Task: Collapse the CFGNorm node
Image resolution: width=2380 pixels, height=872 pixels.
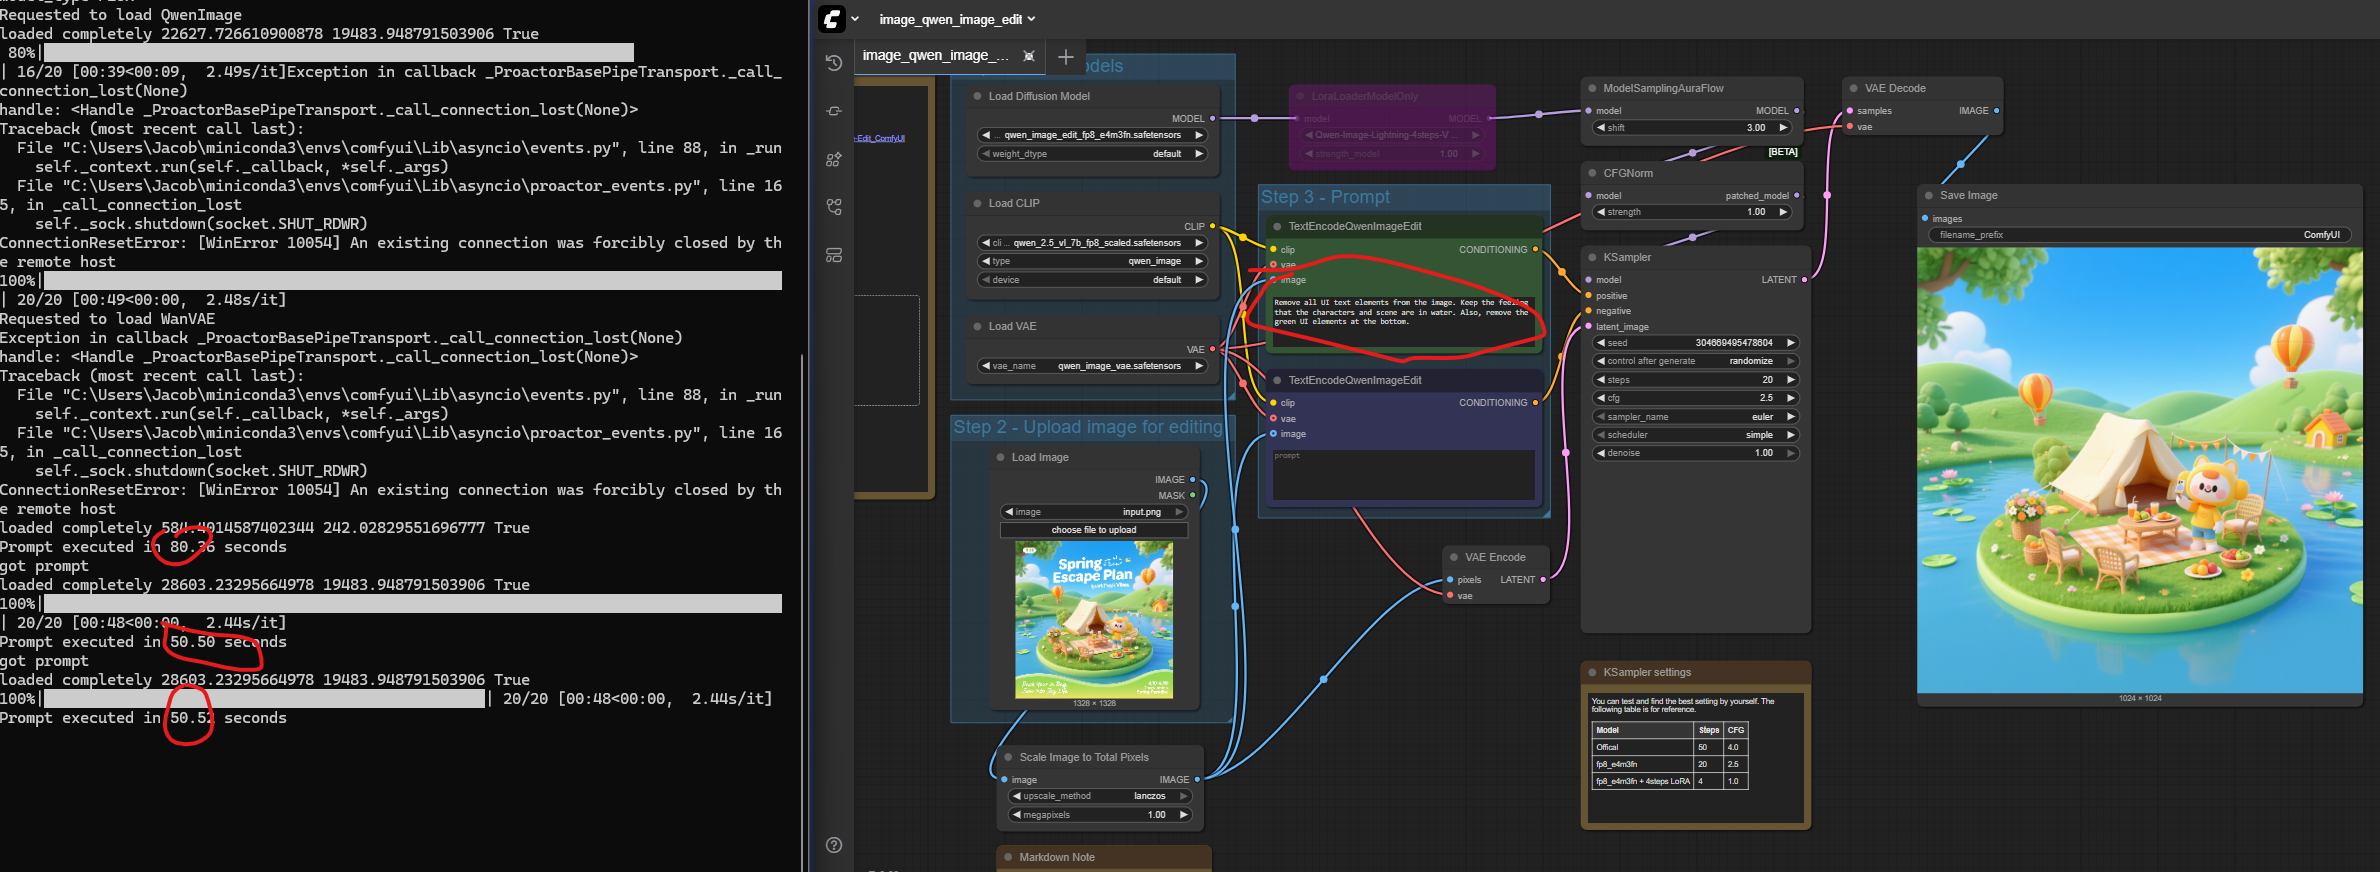Action: tap(1593, 173)
